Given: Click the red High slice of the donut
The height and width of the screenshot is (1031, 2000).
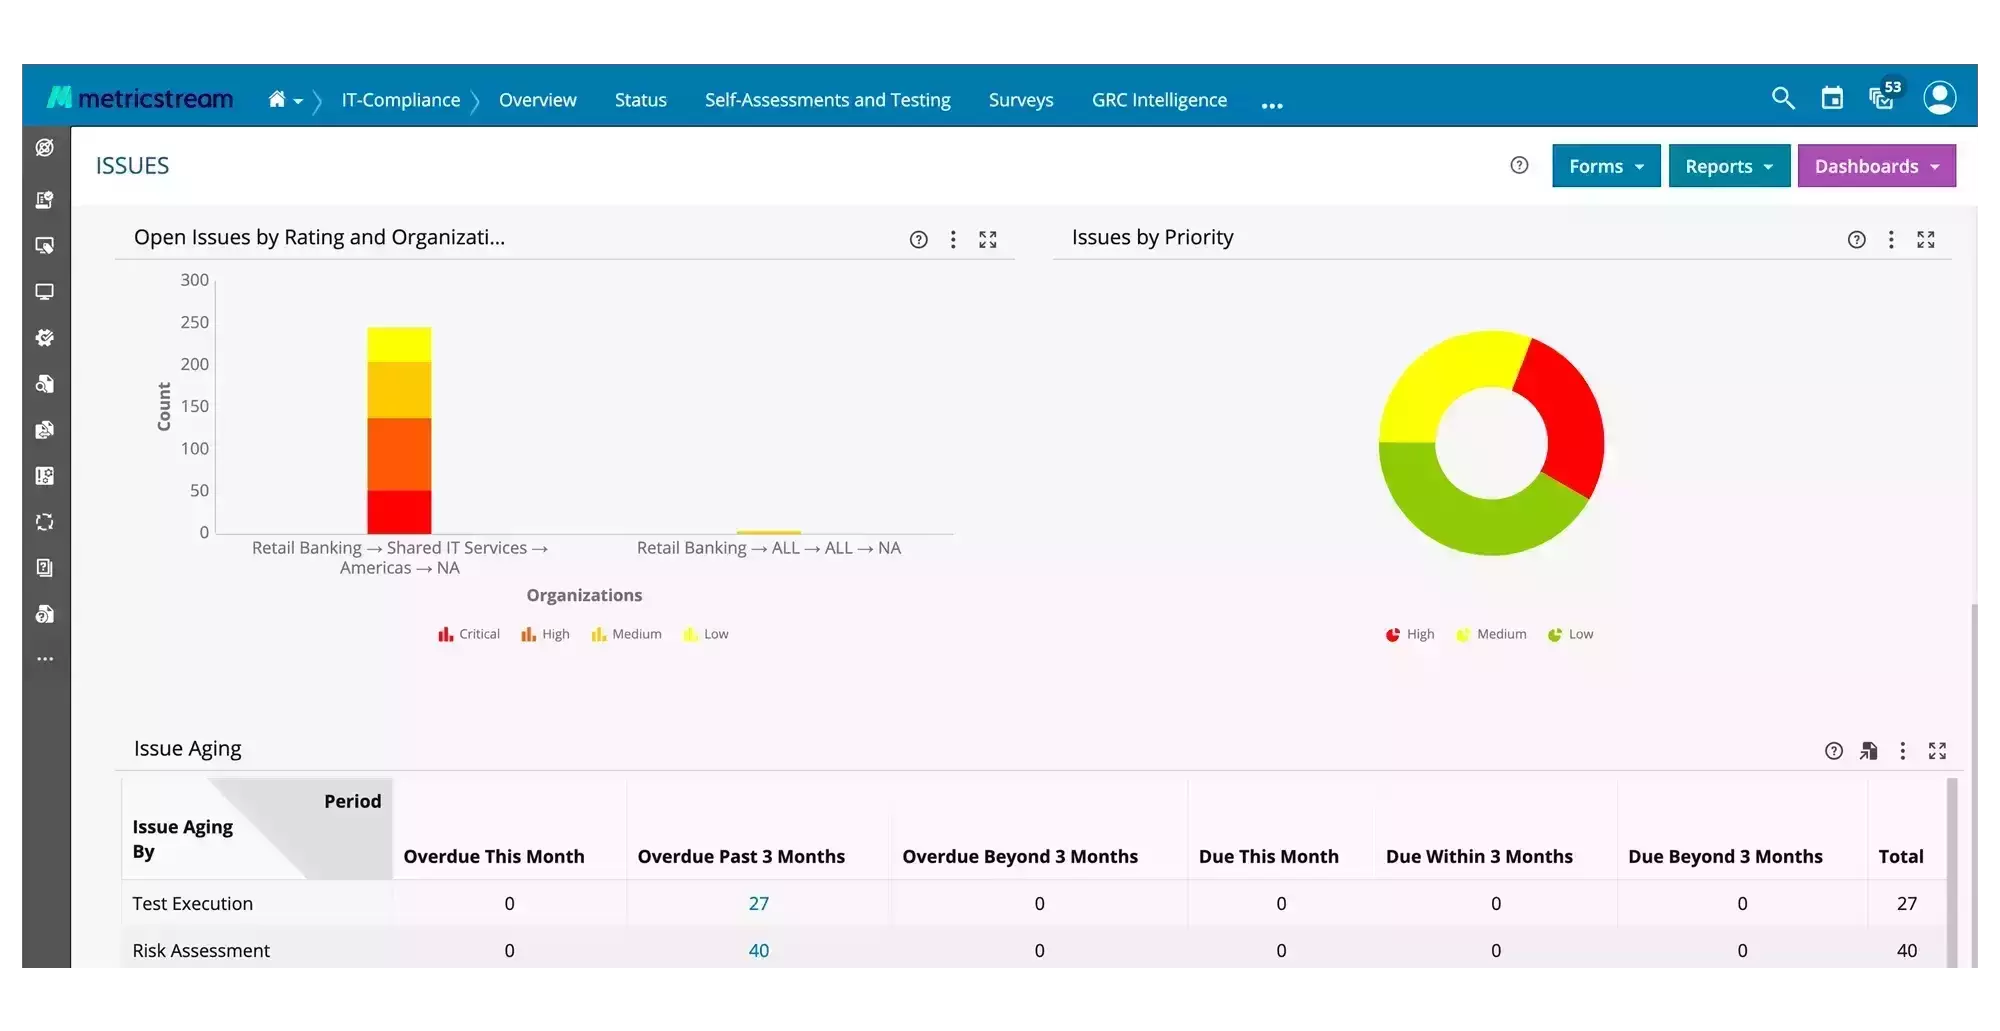Looking at the screenshot, I should [x=1570, y=420].
